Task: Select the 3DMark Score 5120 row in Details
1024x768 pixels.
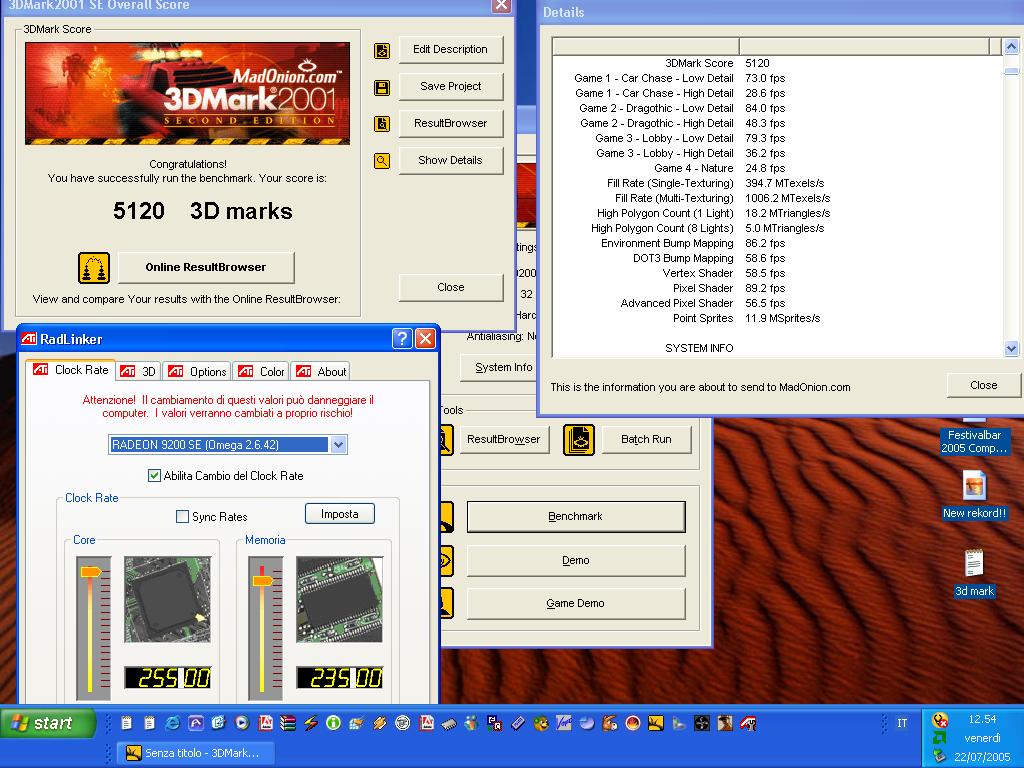Action: (777, 63)
